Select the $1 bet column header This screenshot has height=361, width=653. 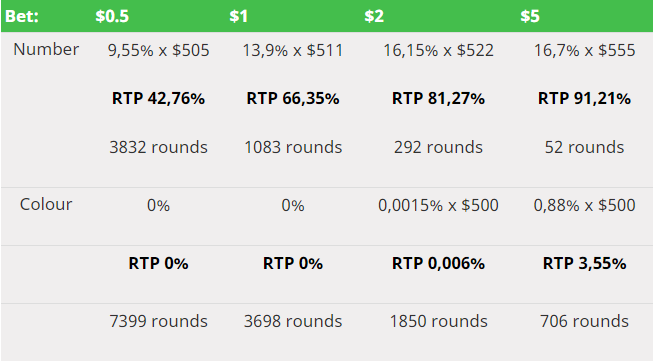[239, 16]
